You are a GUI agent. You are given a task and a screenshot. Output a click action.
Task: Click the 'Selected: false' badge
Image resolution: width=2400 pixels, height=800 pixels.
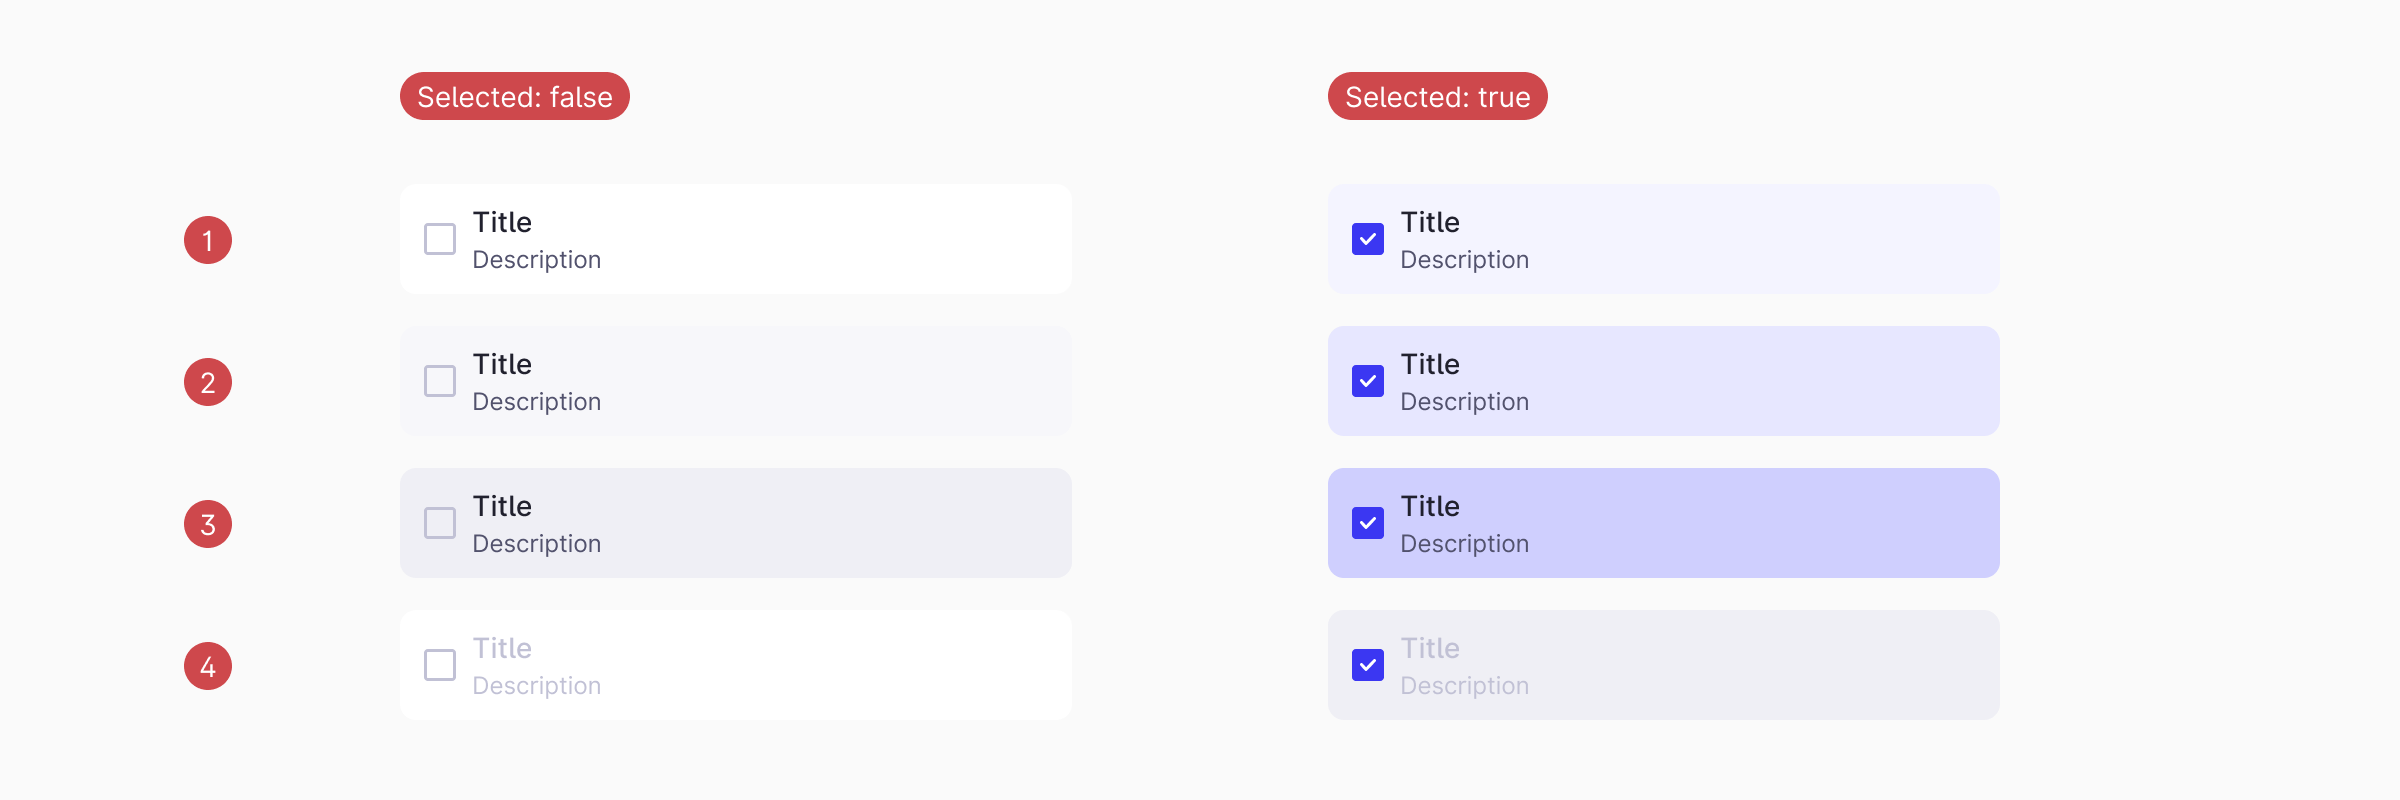tap(514, 96)
